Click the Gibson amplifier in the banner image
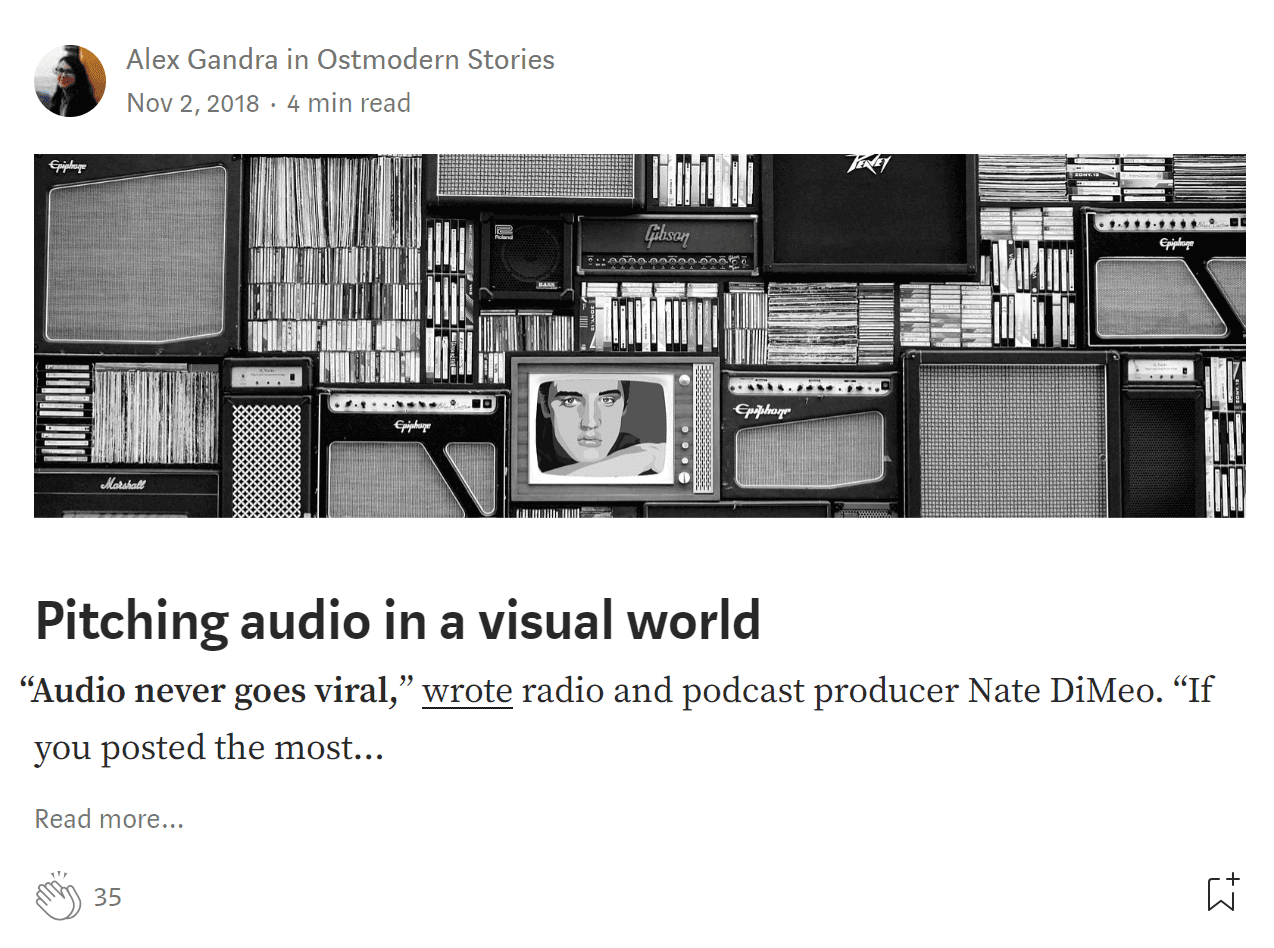 668,243
